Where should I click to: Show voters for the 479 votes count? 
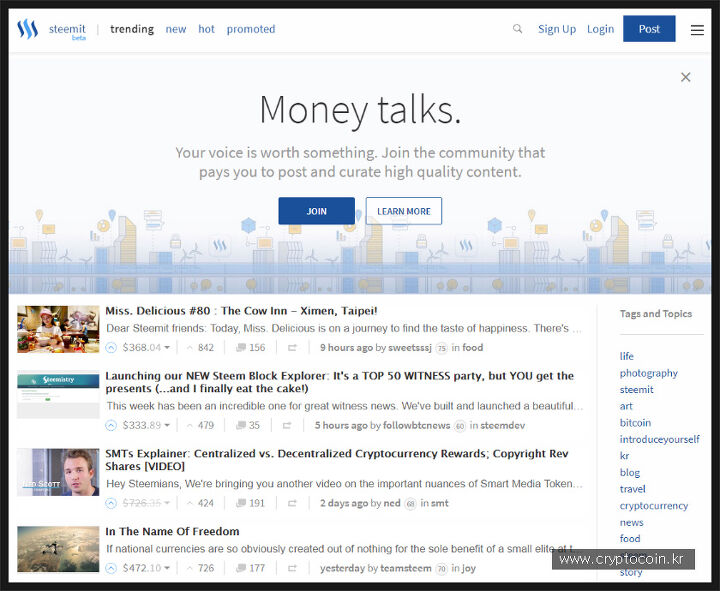200,426
